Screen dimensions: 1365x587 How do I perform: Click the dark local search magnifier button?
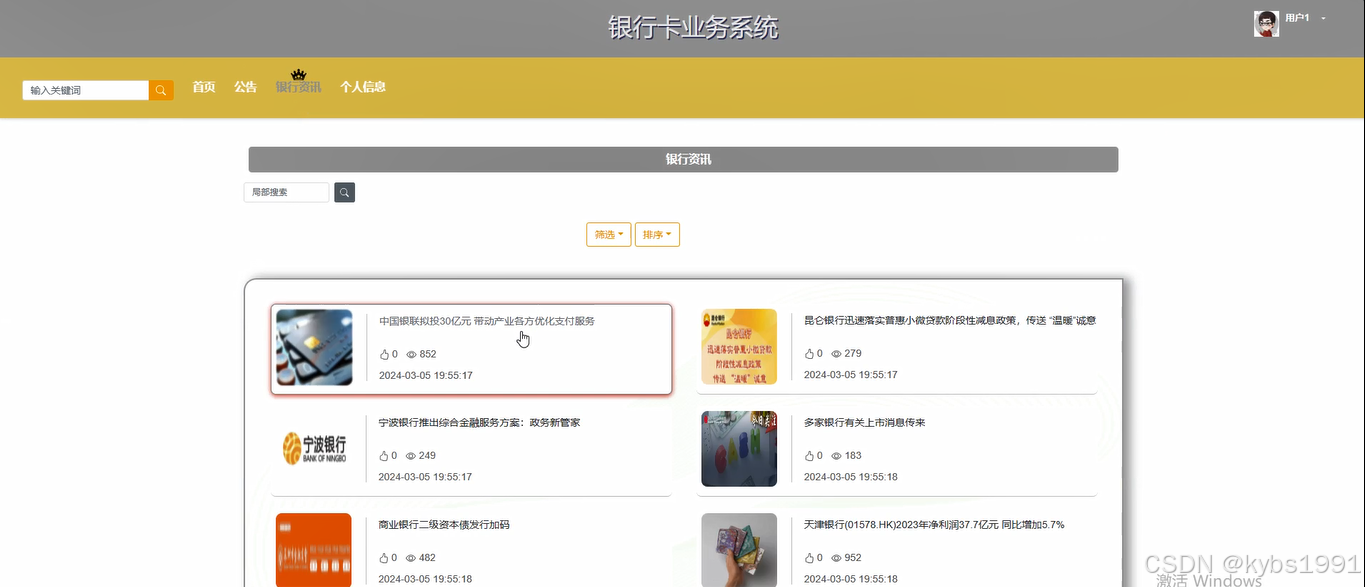tap(344, 192)
